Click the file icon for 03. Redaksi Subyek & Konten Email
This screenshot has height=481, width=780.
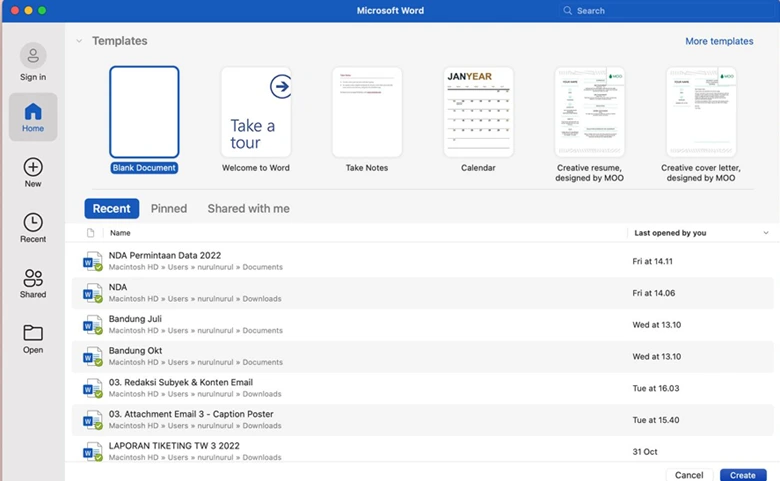pyautogui.click(x=93, y=388)
